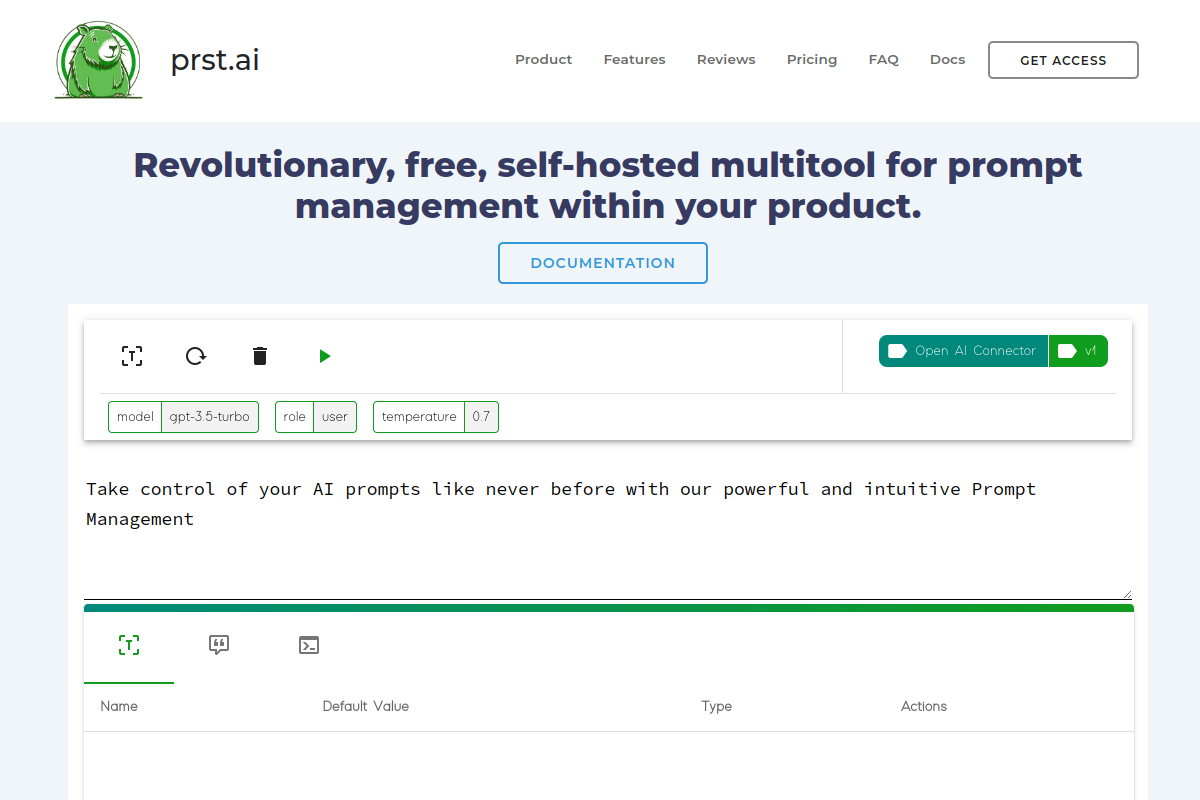Click the trash delete icon
The height and width of the screenshot is (800, 1200).
[x=260, y=356]
